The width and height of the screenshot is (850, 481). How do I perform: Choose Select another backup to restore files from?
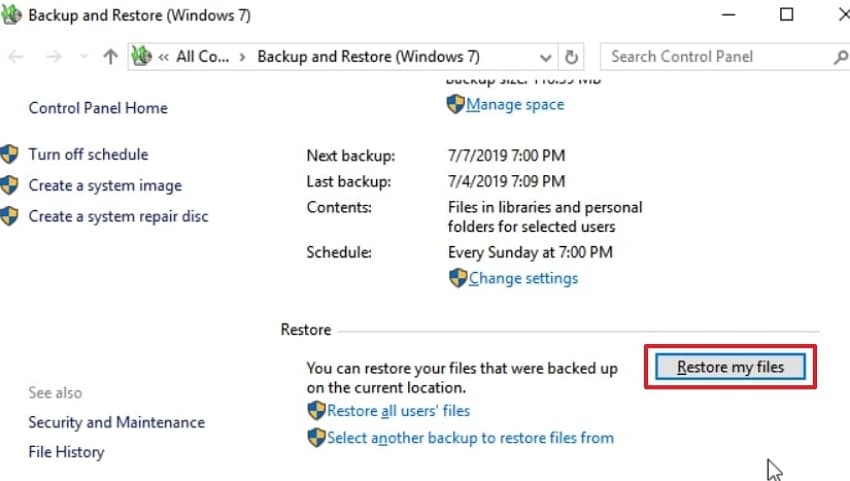tap(470, 437)
